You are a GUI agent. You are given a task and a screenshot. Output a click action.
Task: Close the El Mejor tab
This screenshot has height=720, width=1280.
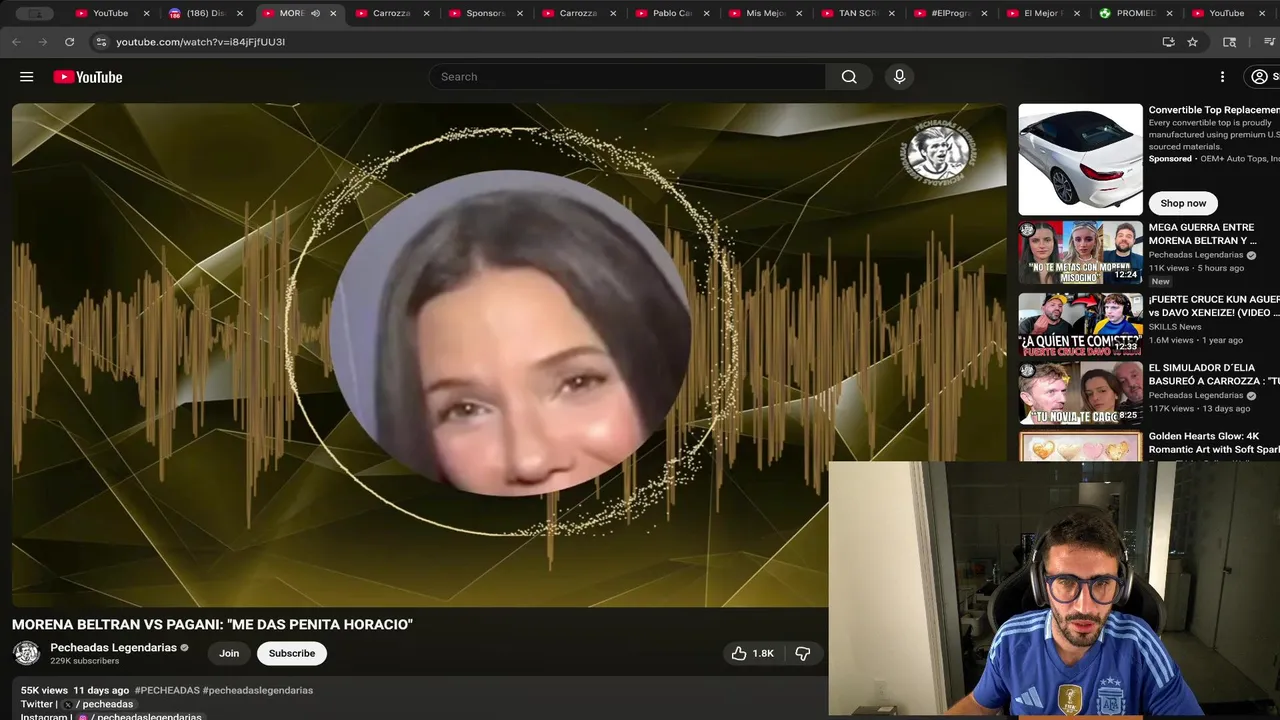coord(1077,13)
